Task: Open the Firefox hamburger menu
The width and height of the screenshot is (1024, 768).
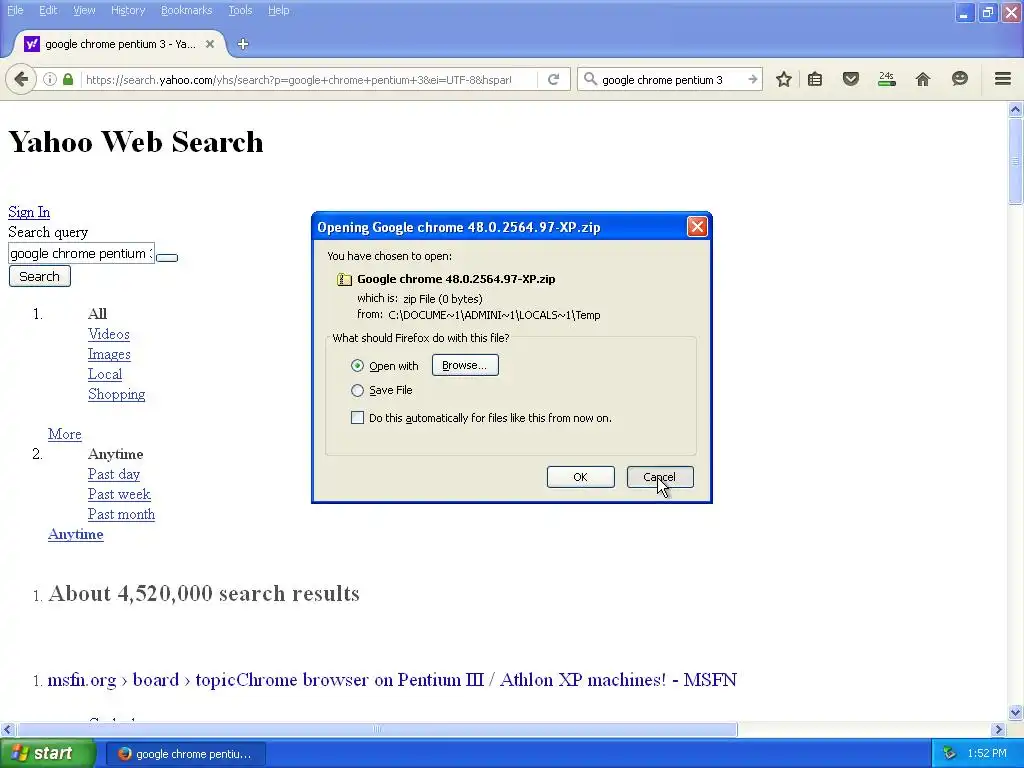Action: tap(1003, 80)
